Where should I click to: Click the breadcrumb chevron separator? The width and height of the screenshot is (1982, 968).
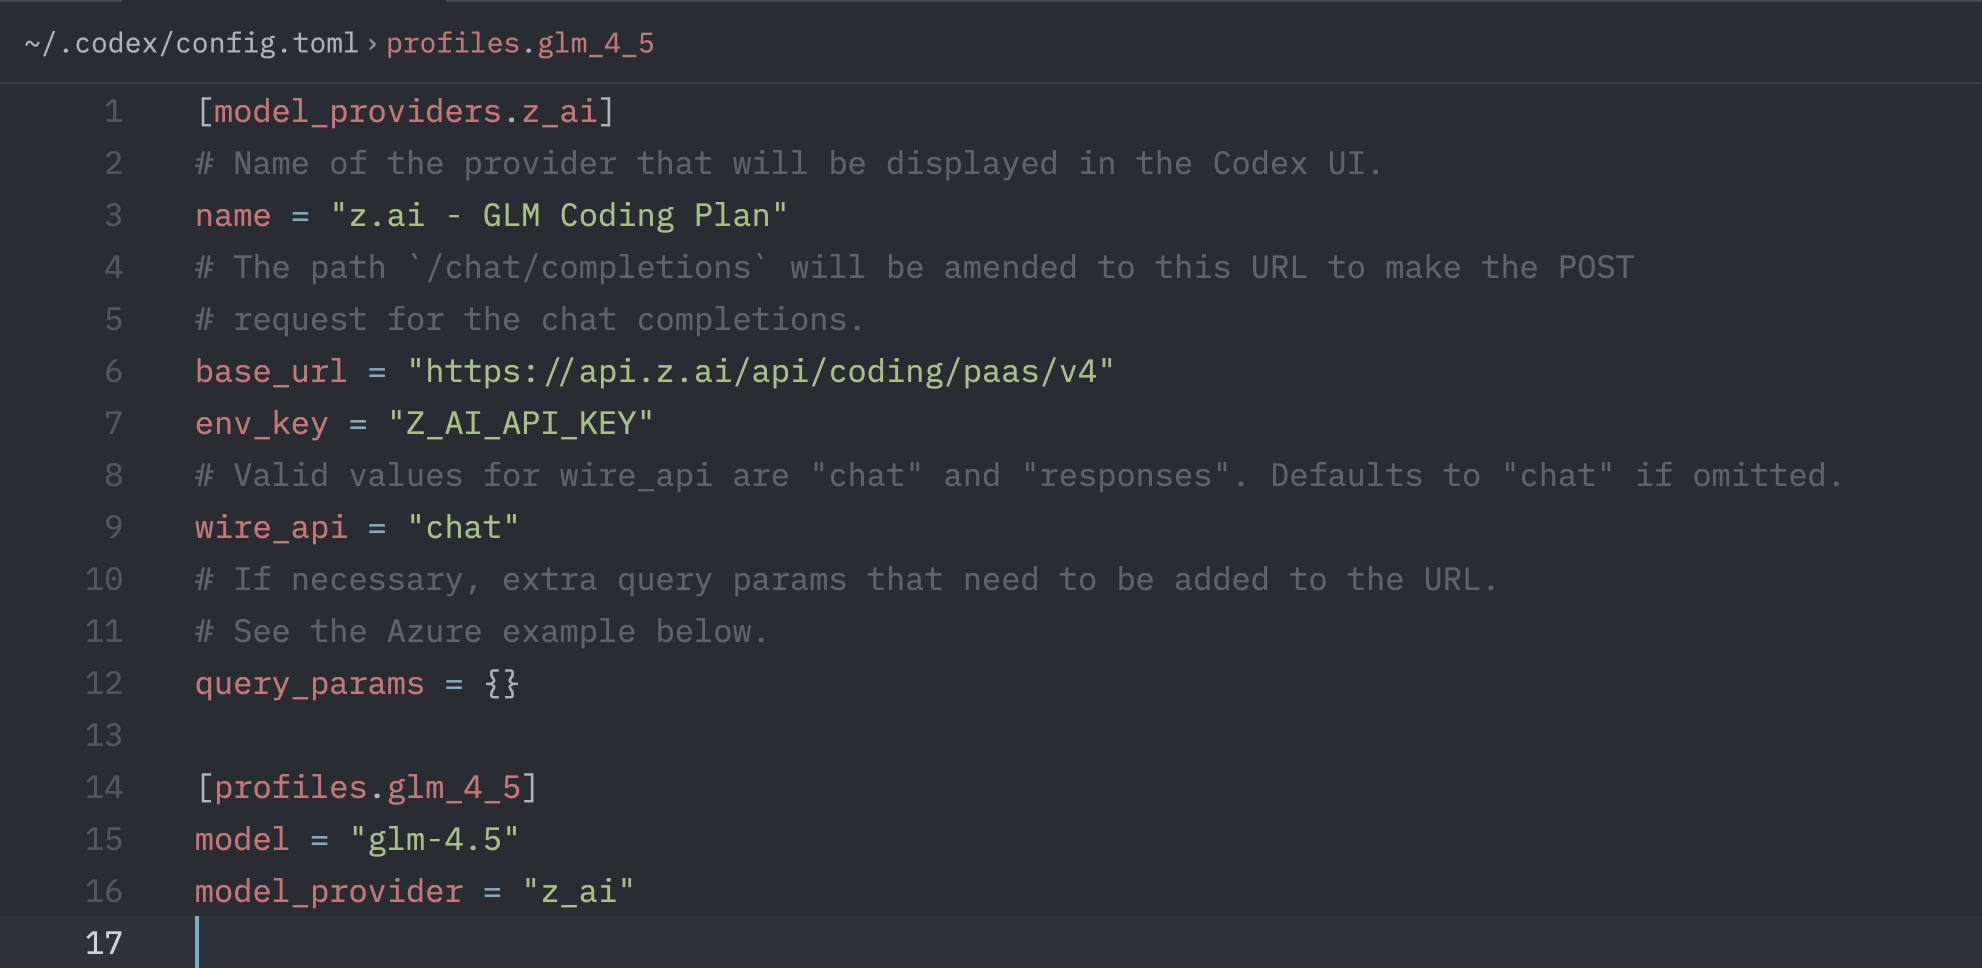coord(372,44)
